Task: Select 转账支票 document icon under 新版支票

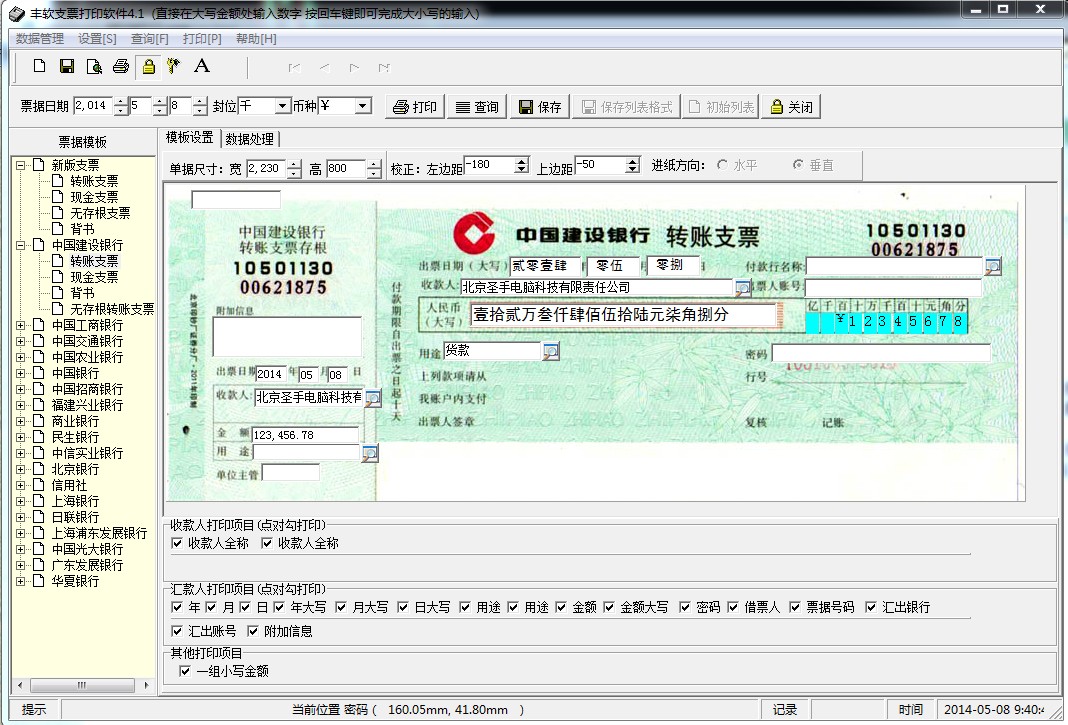Action: click(58, 181)
